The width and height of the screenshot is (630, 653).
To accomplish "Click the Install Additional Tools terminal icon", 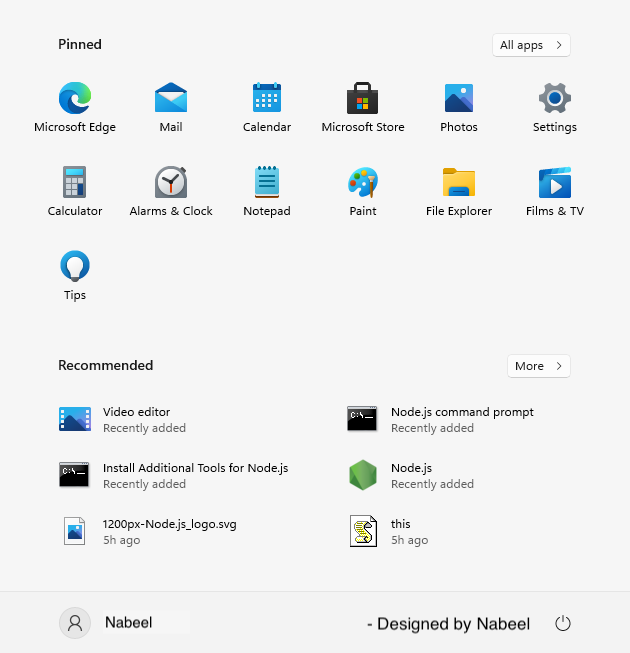I will (x=74, y=475).
